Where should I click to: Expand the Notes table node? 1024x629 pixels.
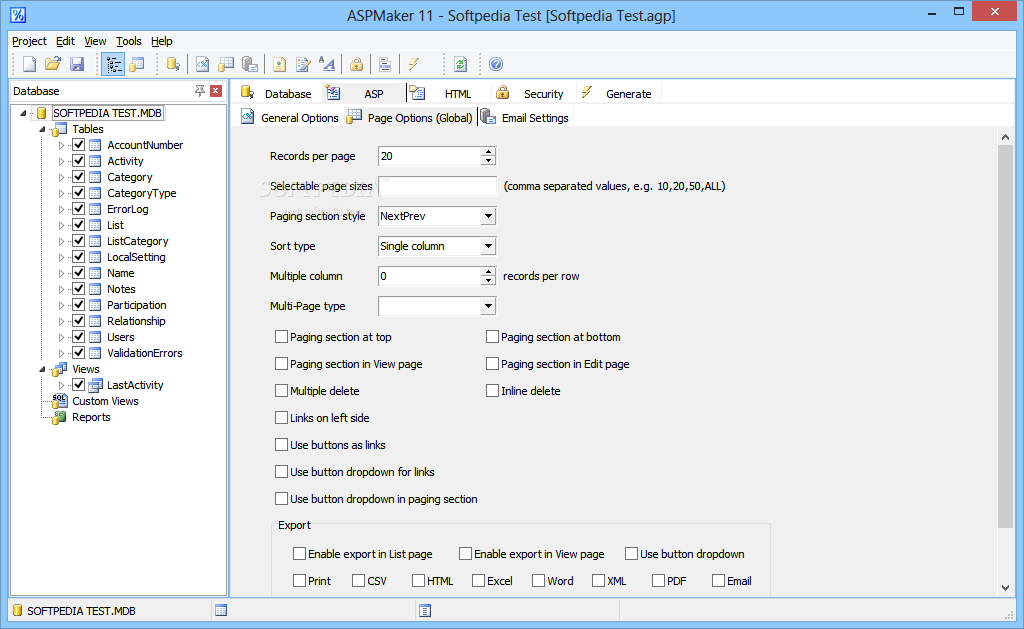61,289
